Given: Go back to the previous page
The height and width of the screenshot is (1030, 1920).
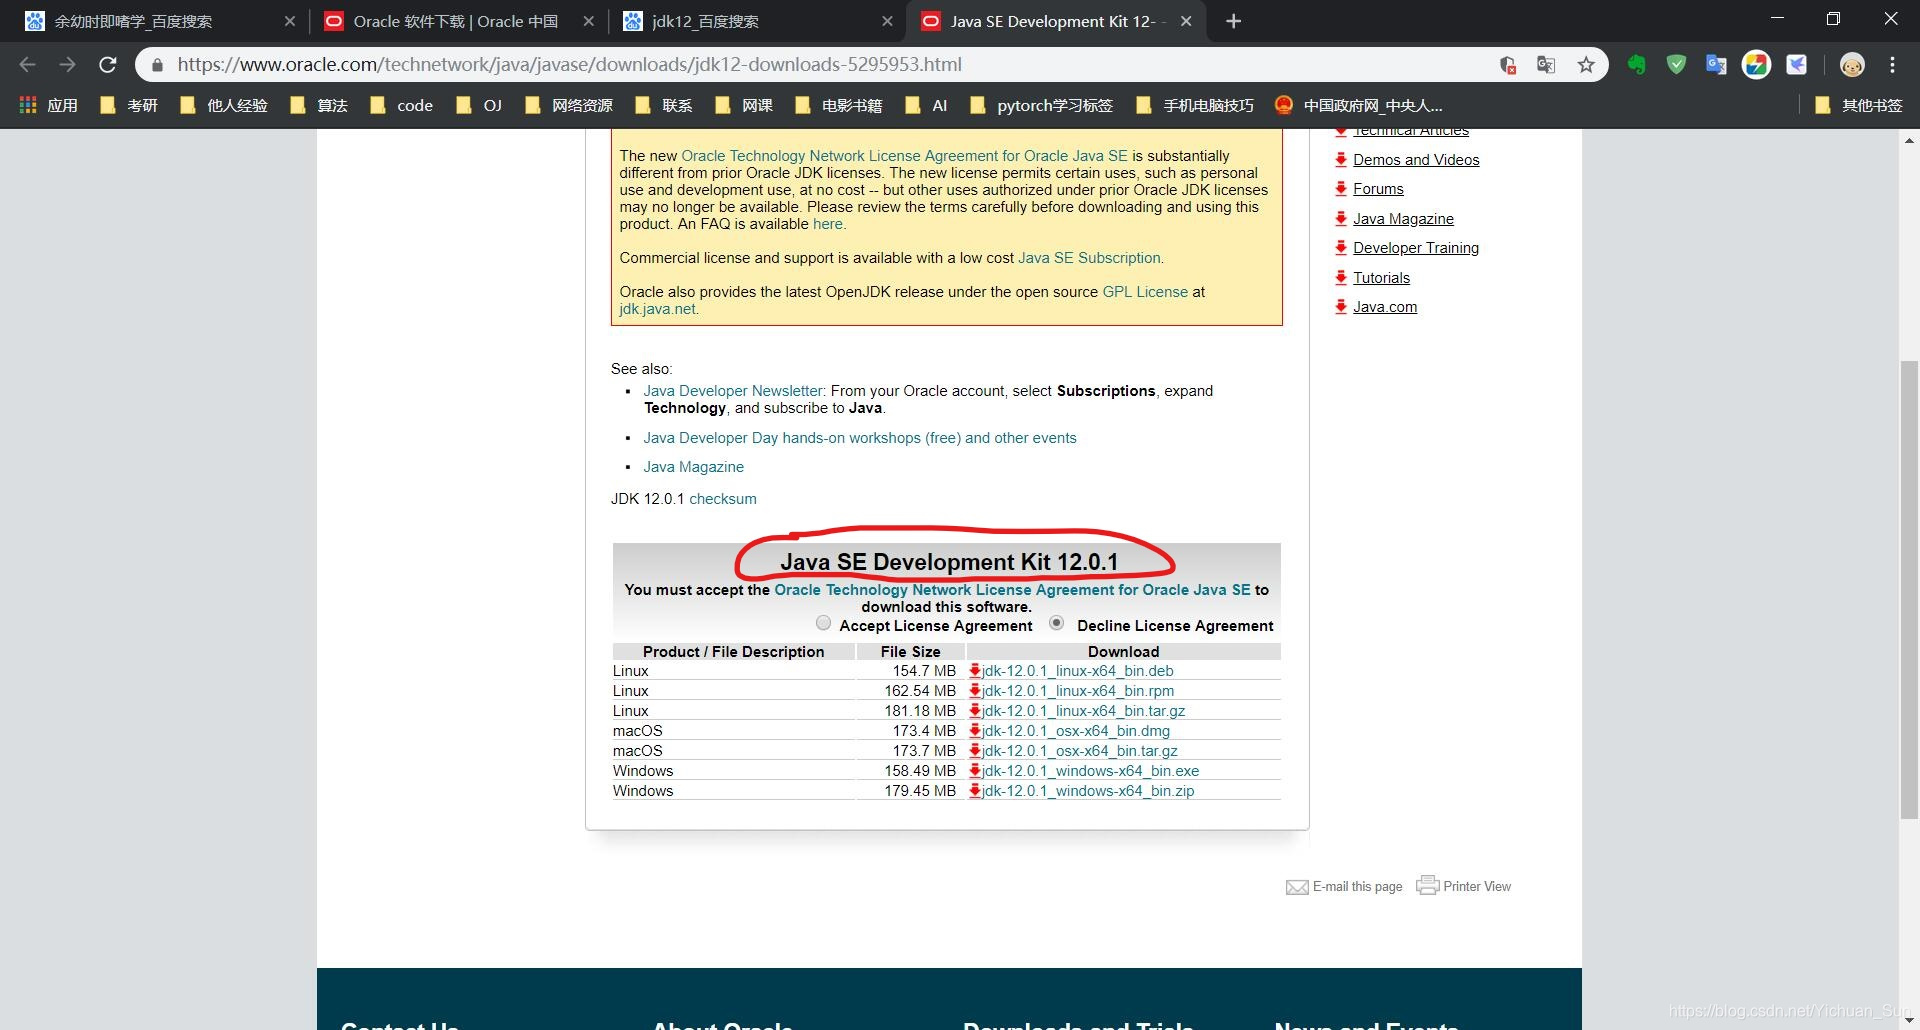Looking at the screenshot, I should [28, 65].
